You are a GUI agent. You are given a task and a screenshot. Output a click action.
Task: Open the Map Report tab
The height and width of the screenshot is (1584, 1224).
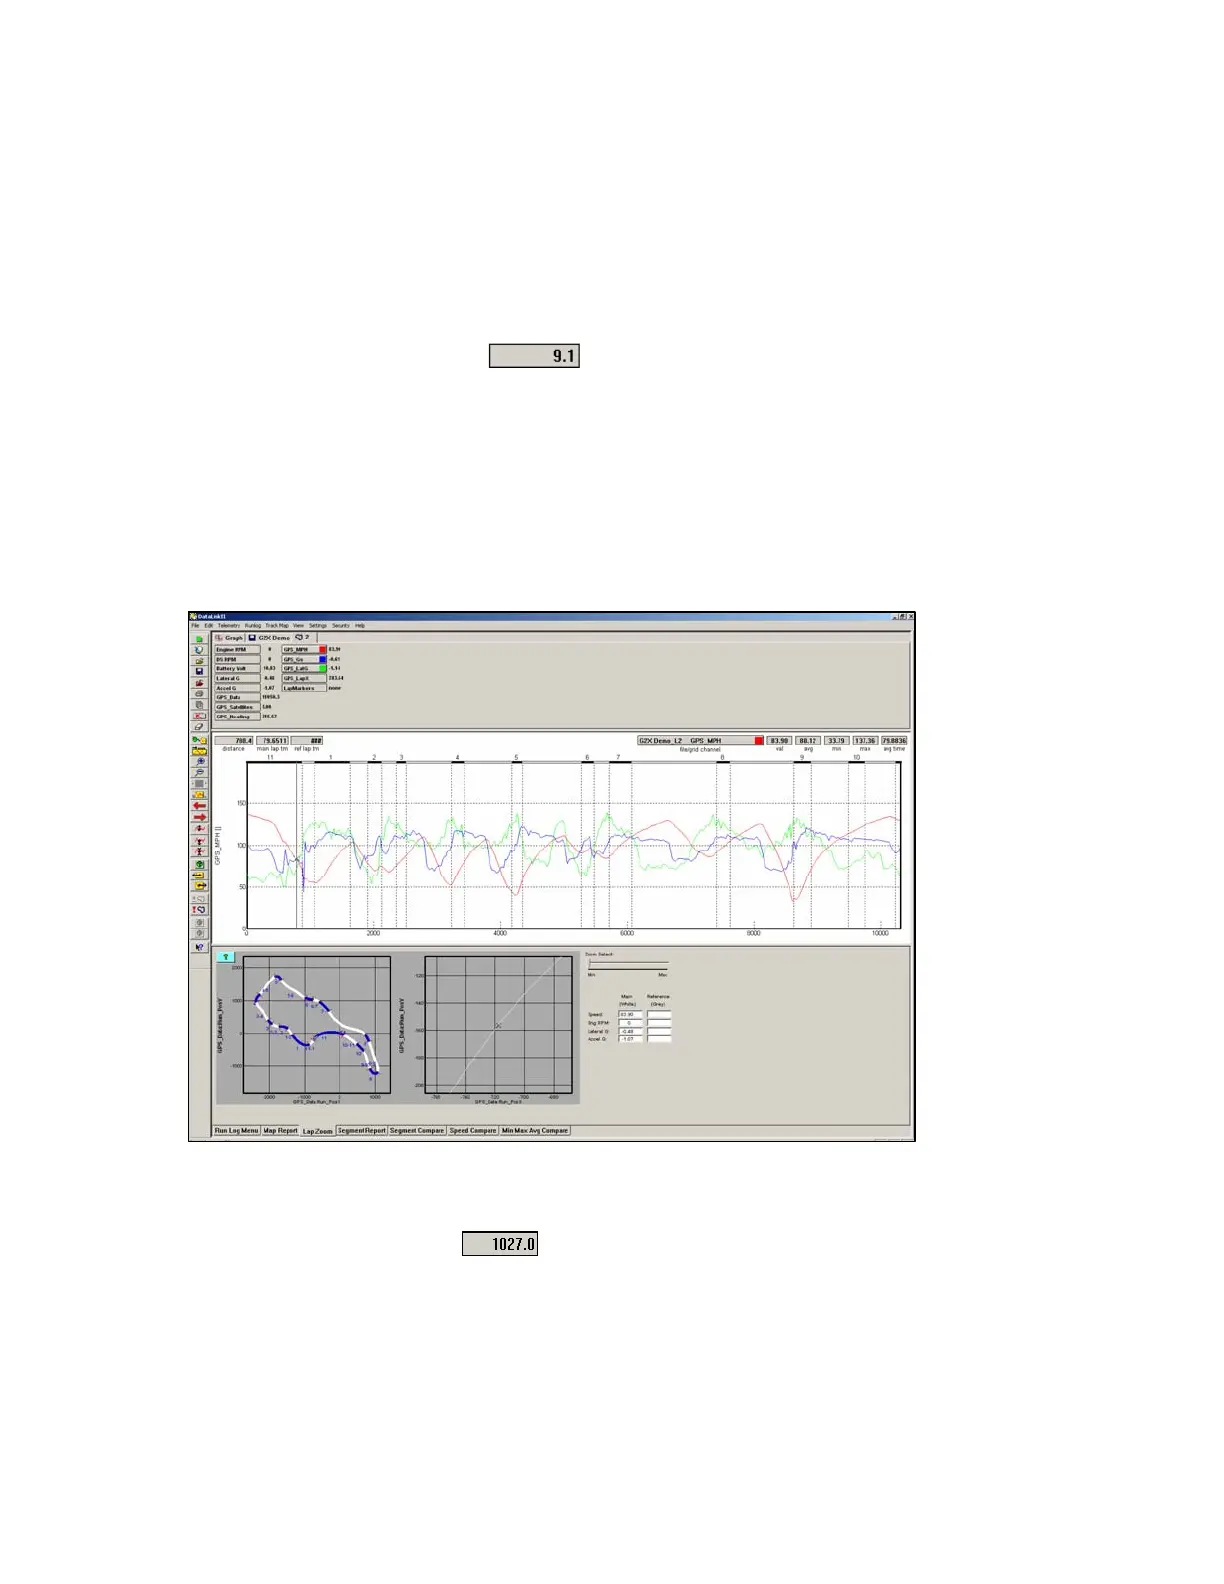[281, 1130]
